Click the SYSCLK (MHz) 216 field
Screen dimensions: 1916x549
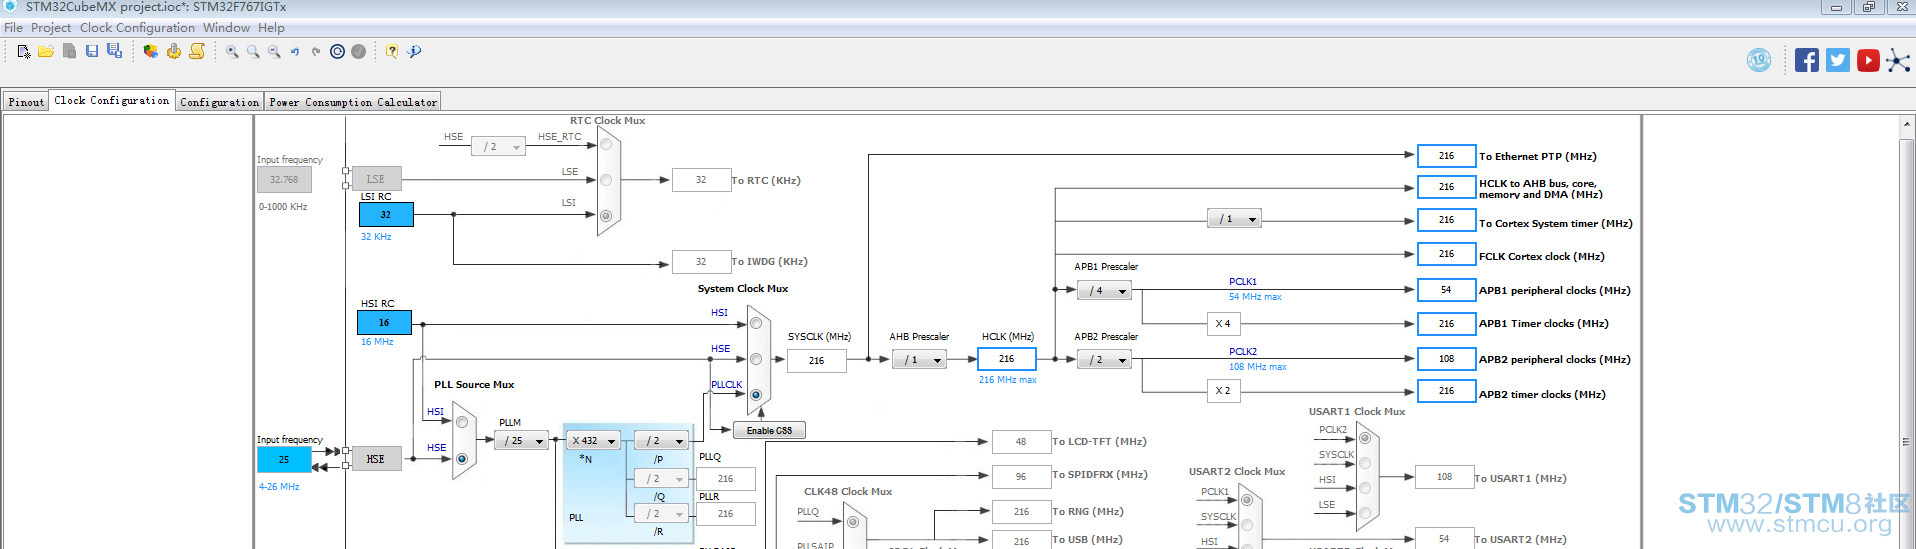817,361
